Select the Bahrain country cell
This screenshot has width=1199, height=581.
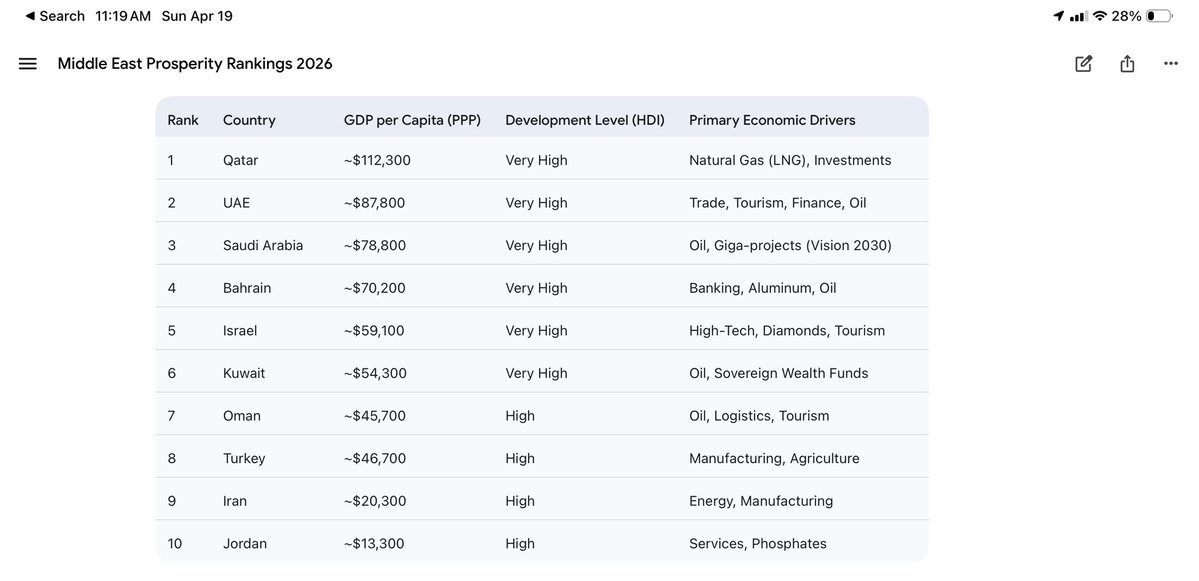tap(247, 288)
